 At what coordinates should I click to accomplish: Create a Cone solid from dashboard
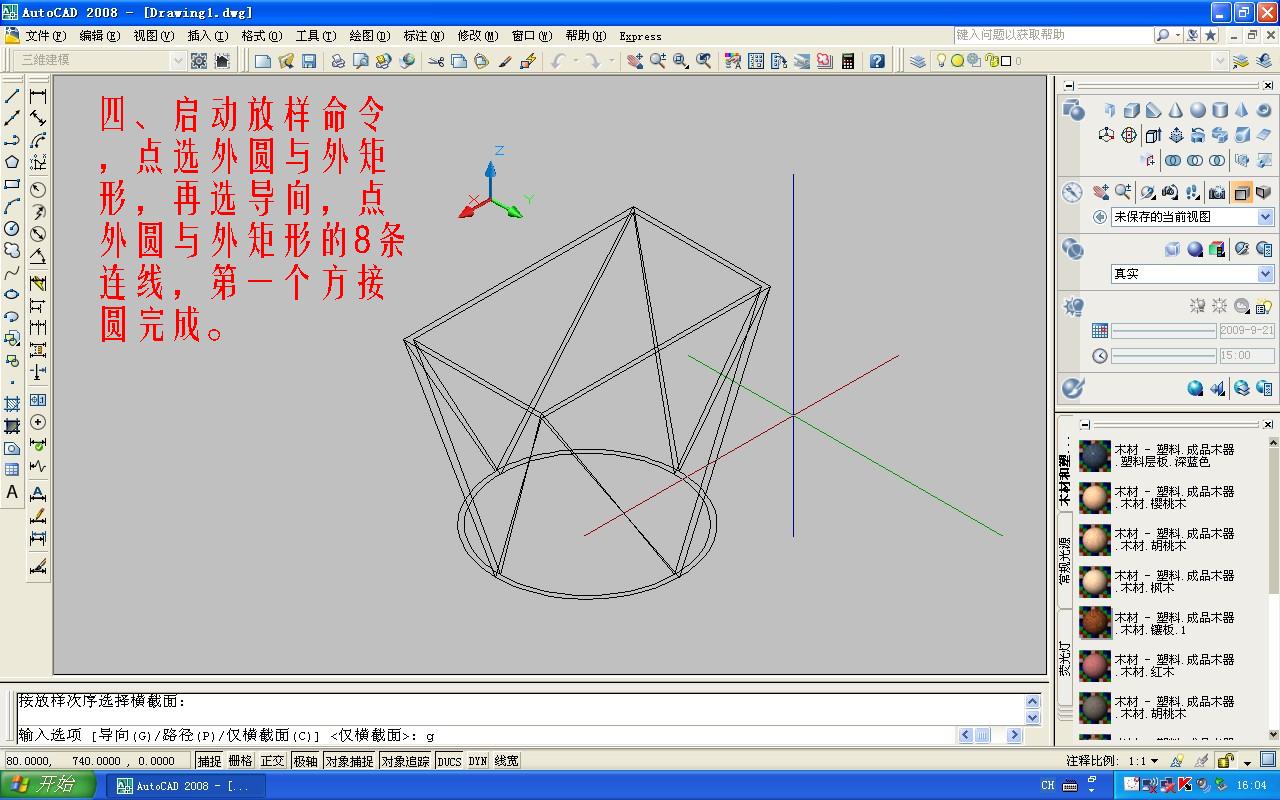tap(1175, 110)
